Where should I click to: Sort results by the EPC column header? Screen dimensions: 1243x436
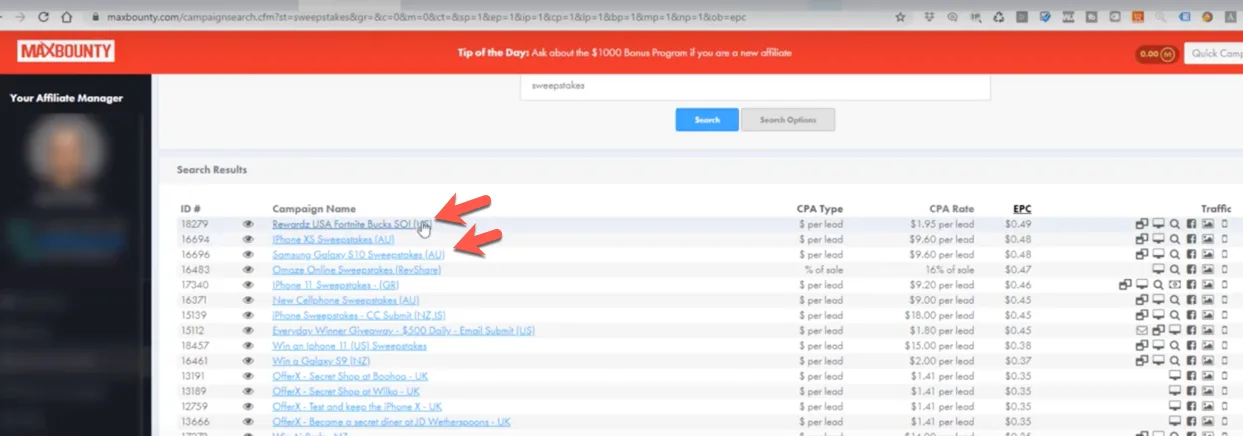[1022, 208]
